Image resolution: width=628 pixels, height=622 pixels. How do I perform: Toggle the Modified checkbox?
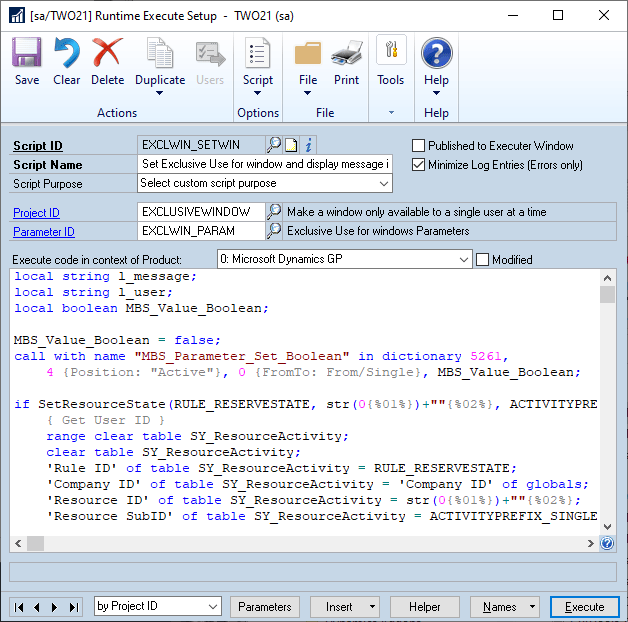point(482,260)
